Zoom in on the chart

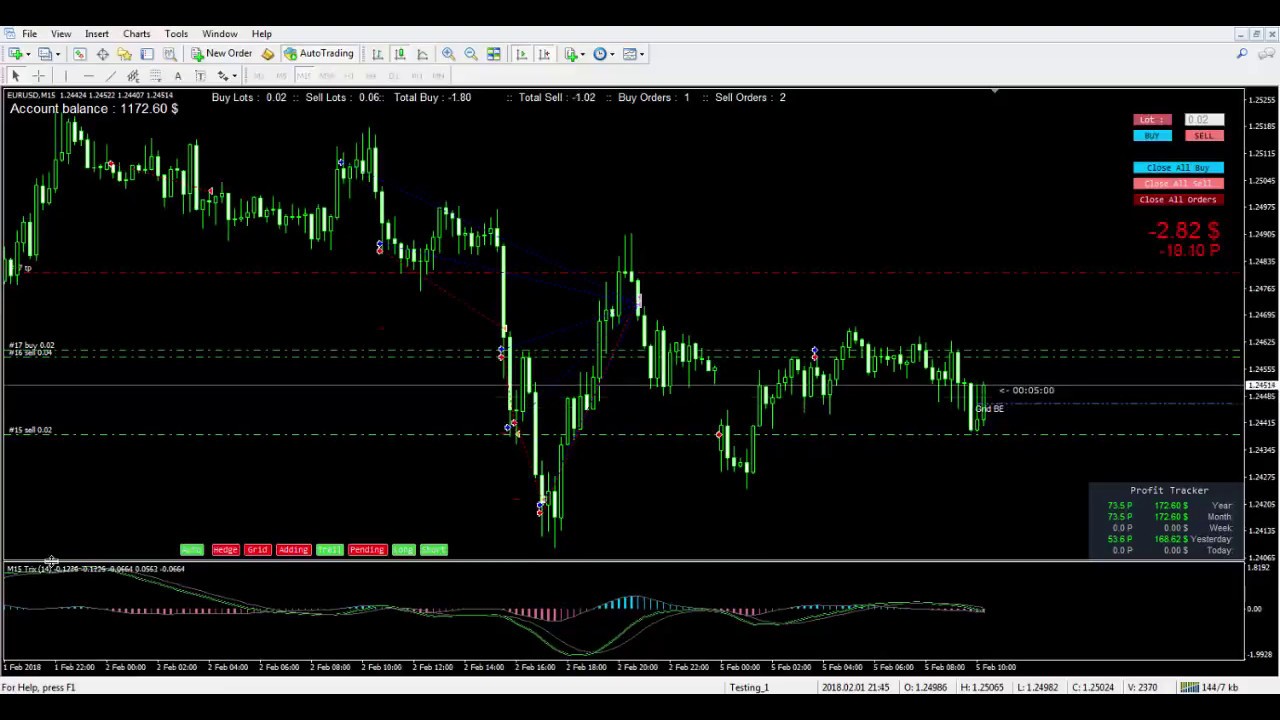point(449,54)
